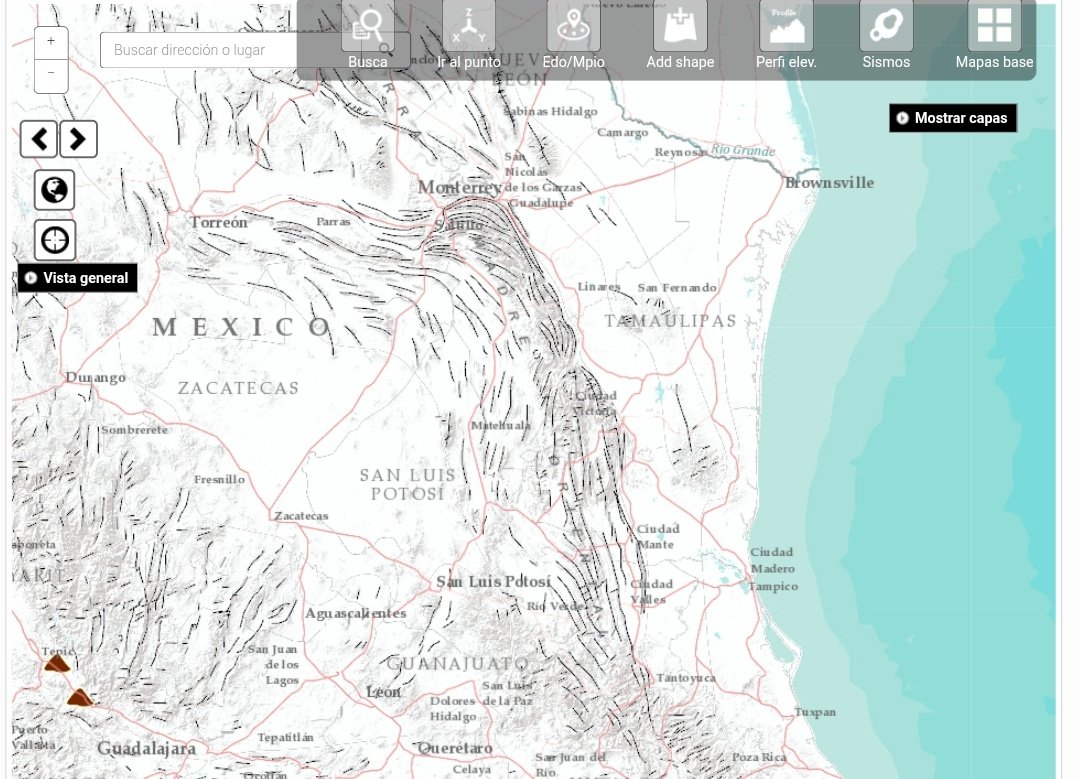Click the Monterrey city label
This screenshot has height=779, width=1080.
[459, 187]
